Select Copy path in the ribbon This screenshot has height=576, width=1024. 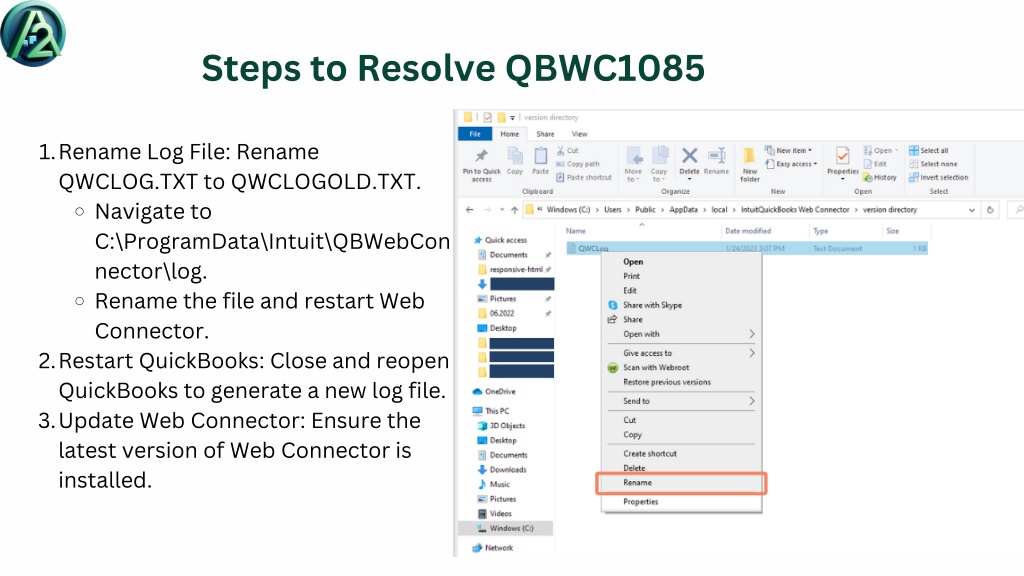pyautogui.click(x=578, y=164)
